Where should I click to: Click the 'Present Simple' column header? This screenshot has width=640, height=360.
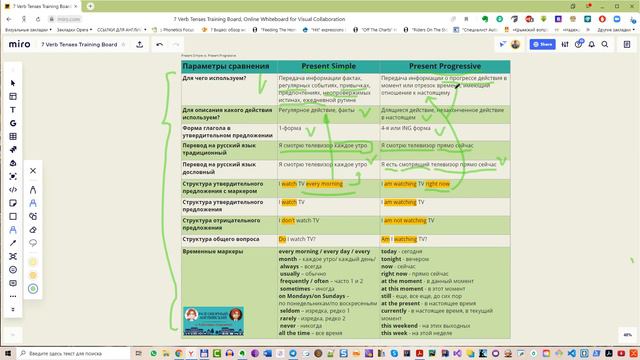[329, 66]
